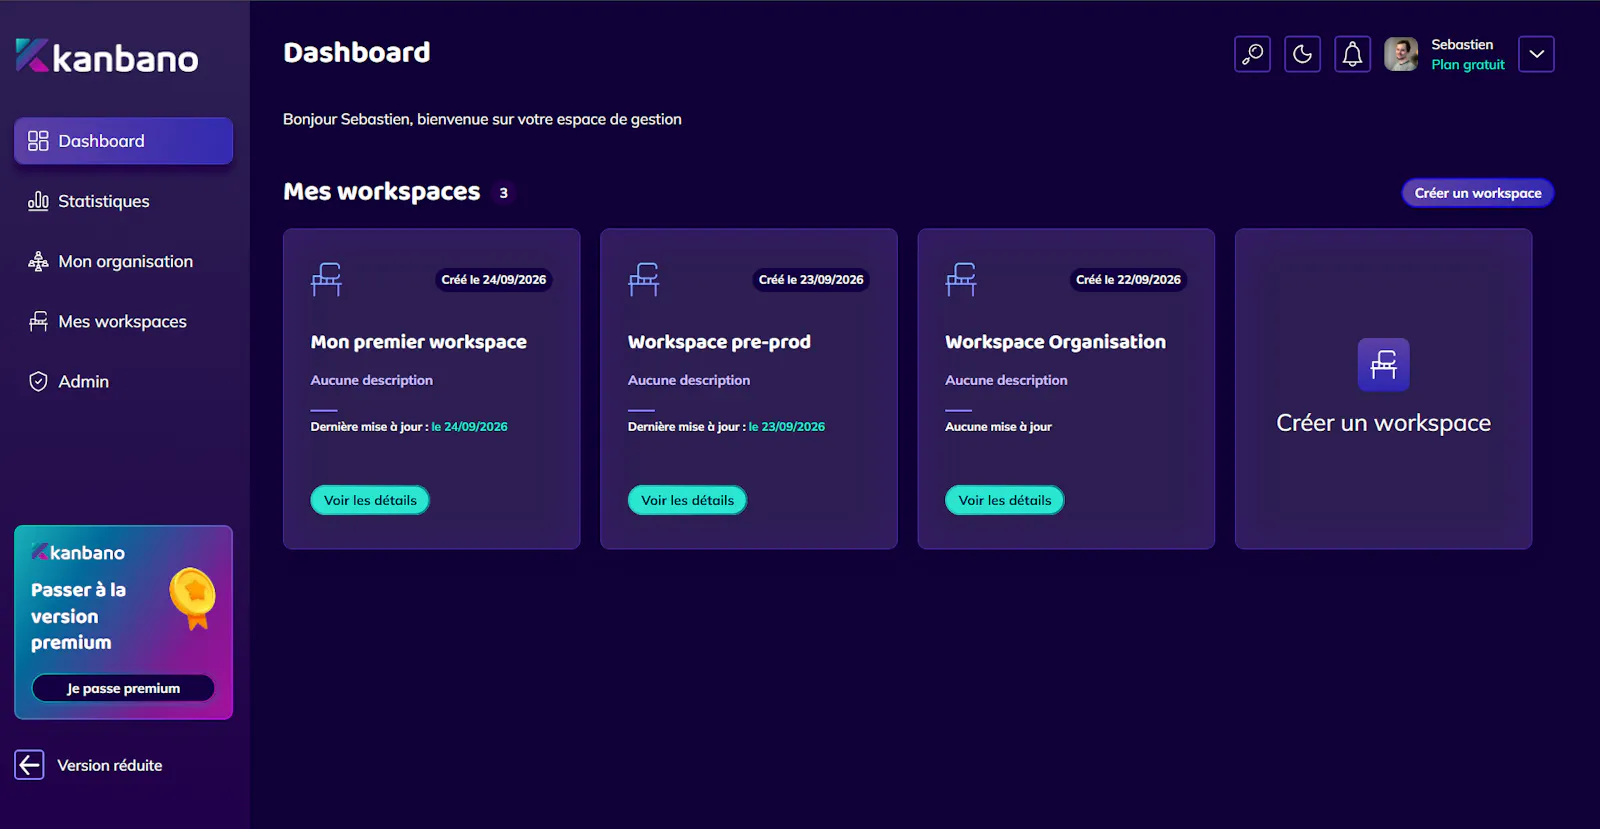Screen dimensions: 1600x829
Task: View details of Workspace pre-prod
Action: click(x=687, y=500)
